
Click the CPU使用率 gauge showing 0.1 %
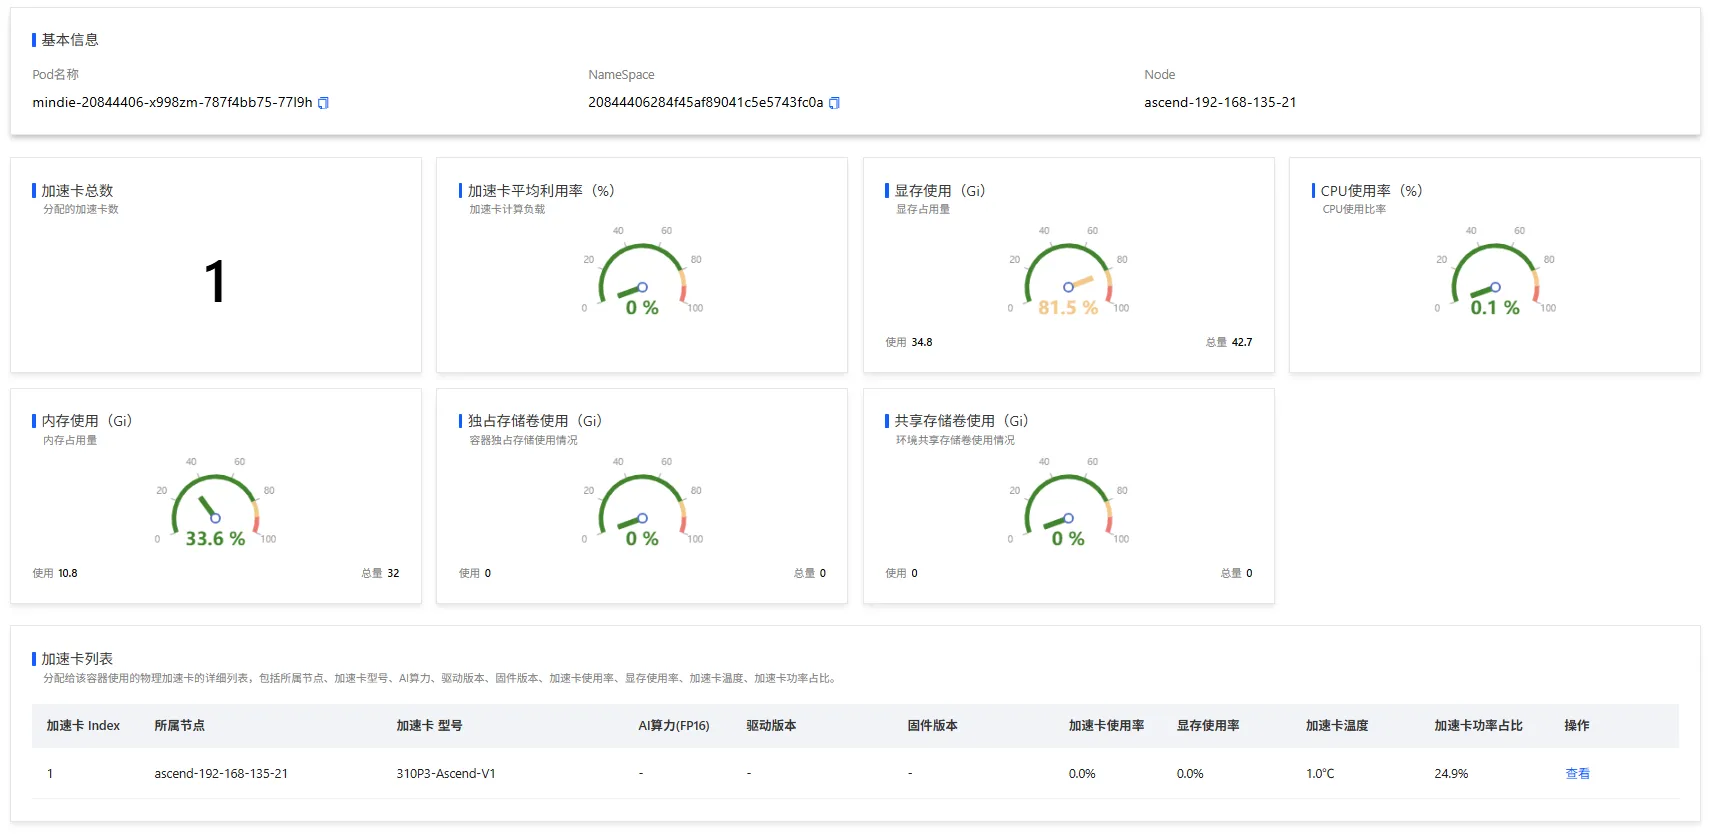pyautogui.click(x=1495, y=276)
